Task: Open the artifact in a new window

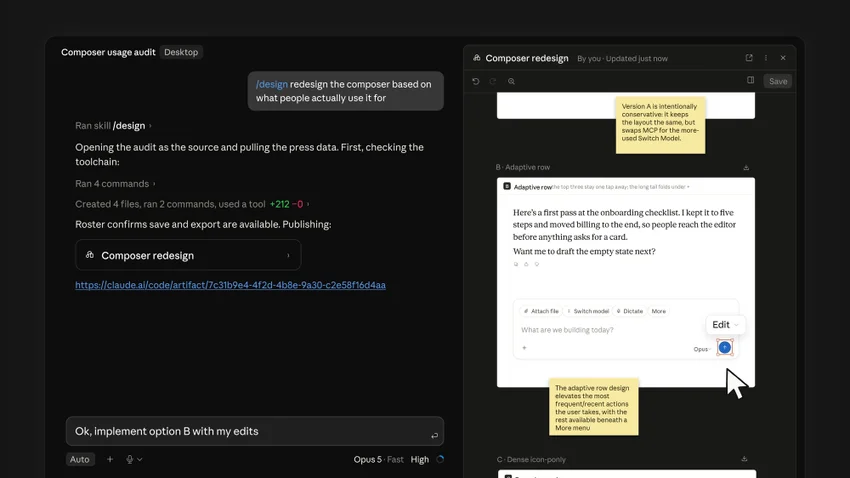Action: coord(749,57)
